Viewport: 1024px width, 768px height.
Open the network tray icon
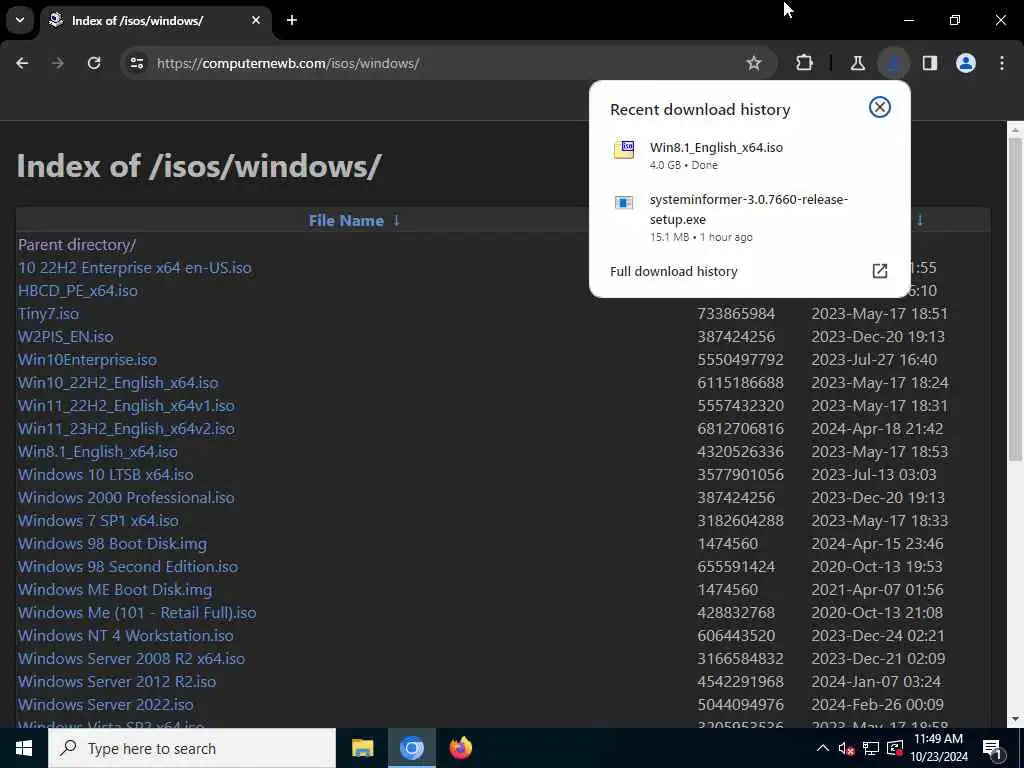pyautogui.click(x=871, y=748)
